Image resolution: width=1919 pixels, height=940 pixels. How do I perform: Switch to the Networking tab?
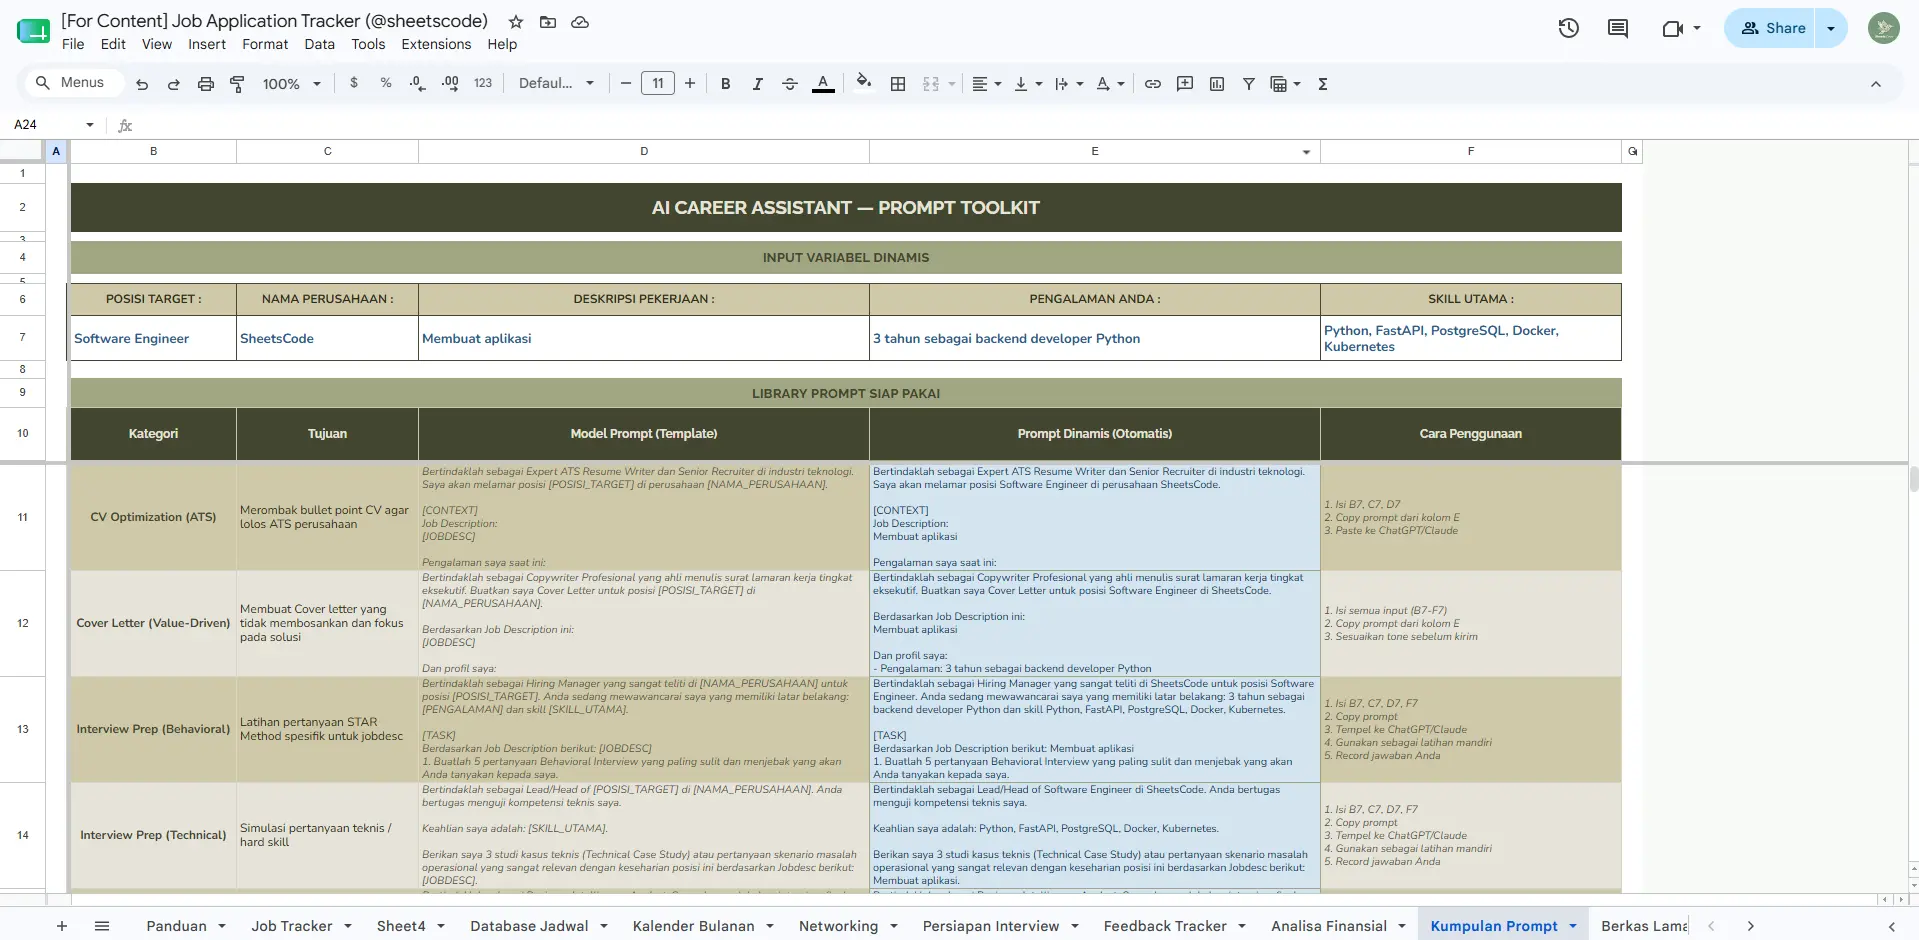(x=838, y=926)
